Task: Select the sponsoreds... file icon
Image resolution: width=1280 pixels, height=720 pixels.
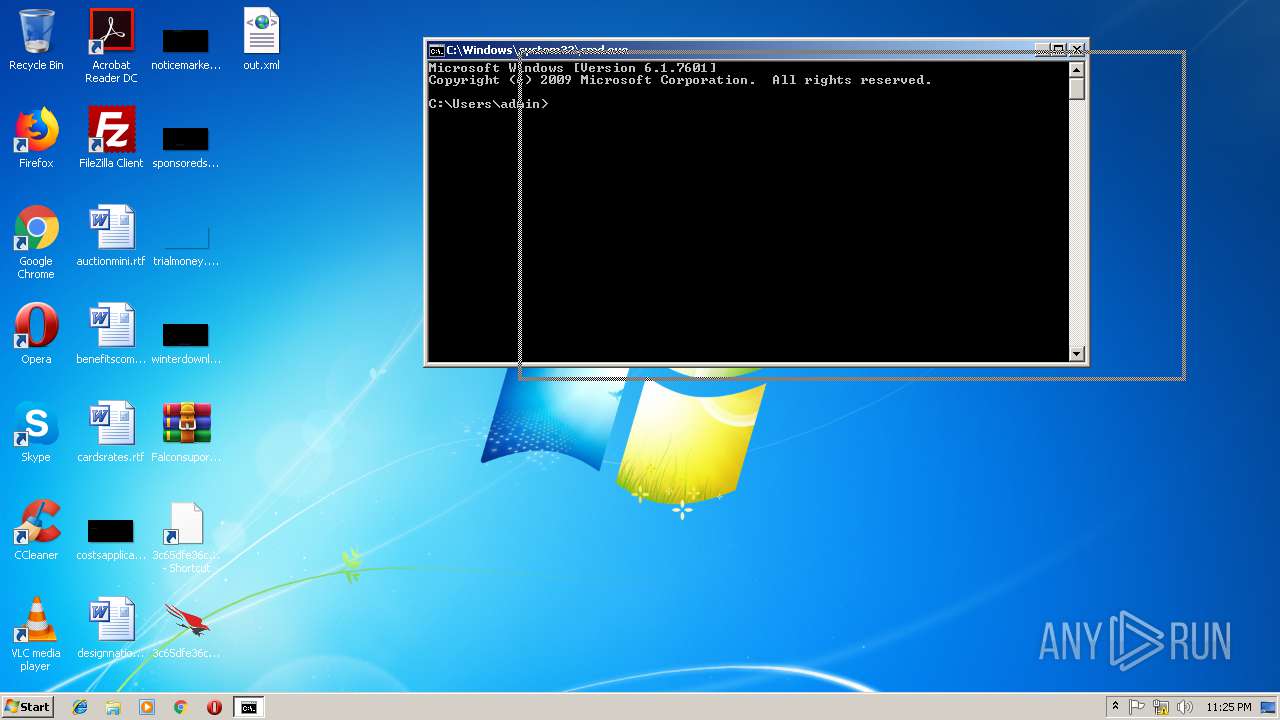Action: coord(186,145)
